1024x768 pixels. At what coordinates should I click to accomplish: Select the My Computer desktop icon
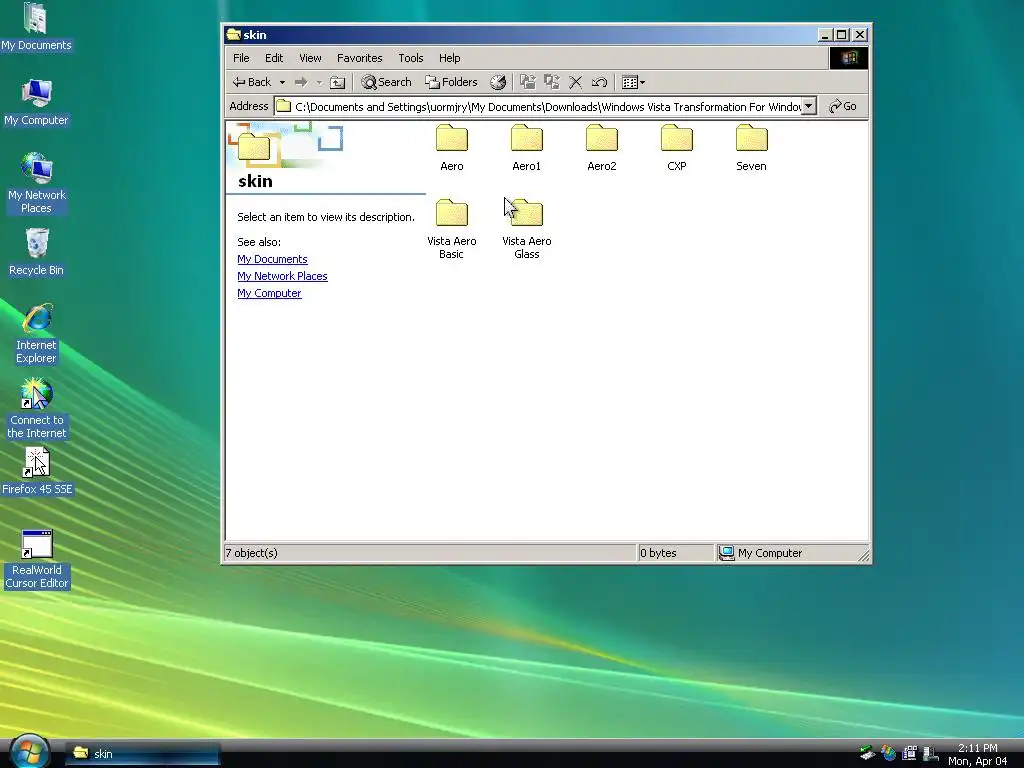tap(36, 103)
